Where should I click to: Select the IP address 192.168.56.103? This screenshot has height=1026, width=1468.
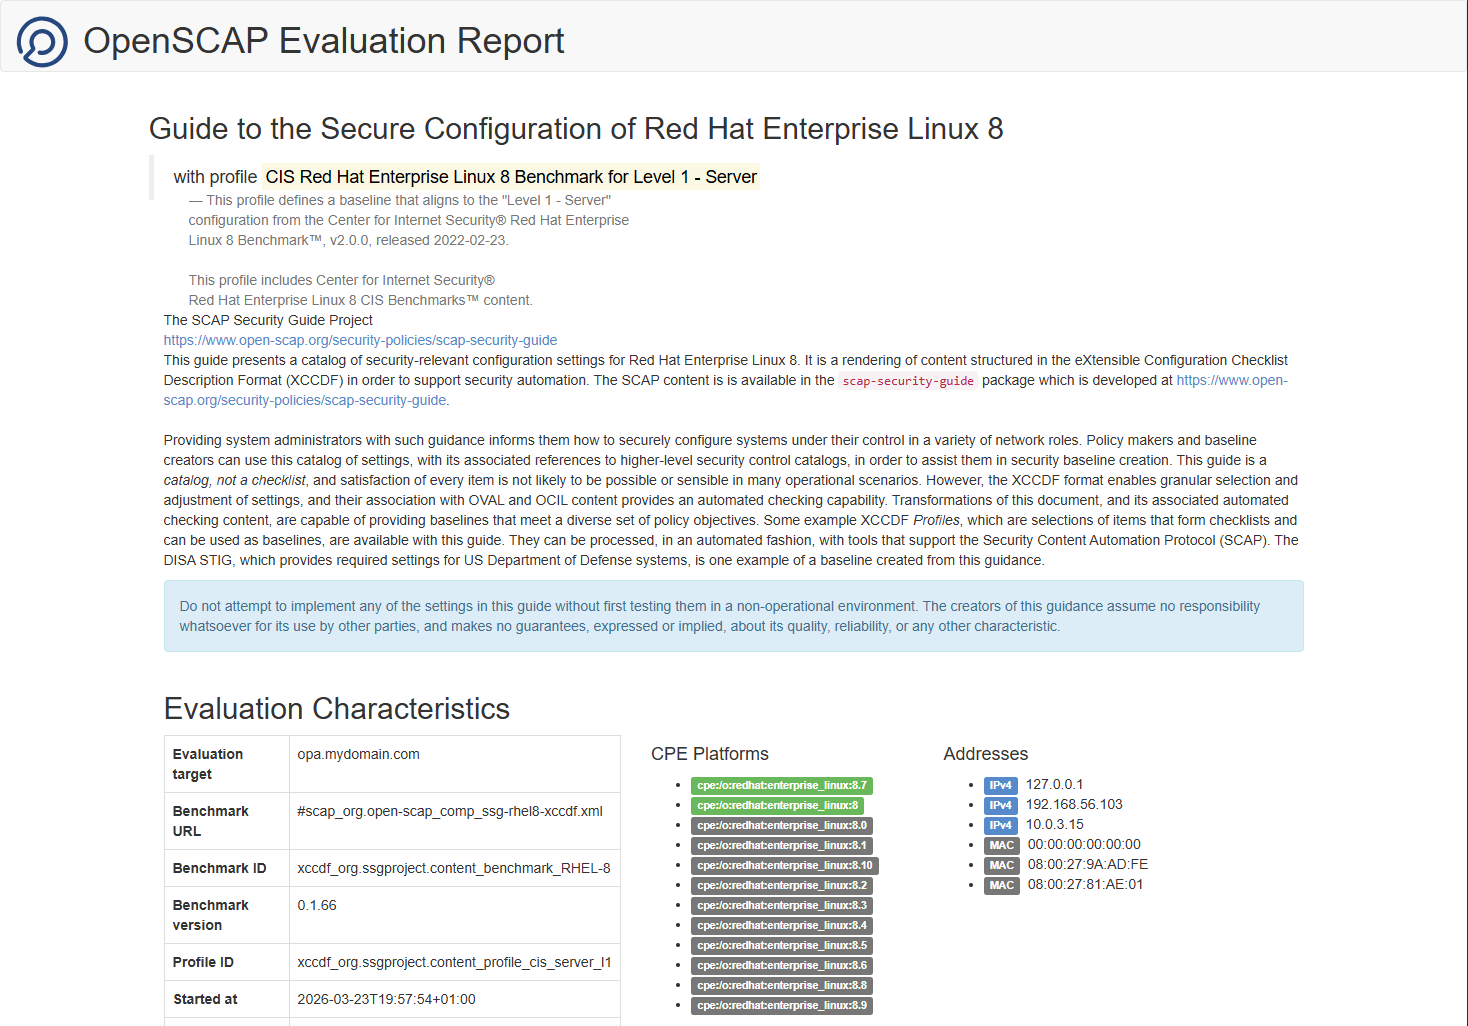1074,804
